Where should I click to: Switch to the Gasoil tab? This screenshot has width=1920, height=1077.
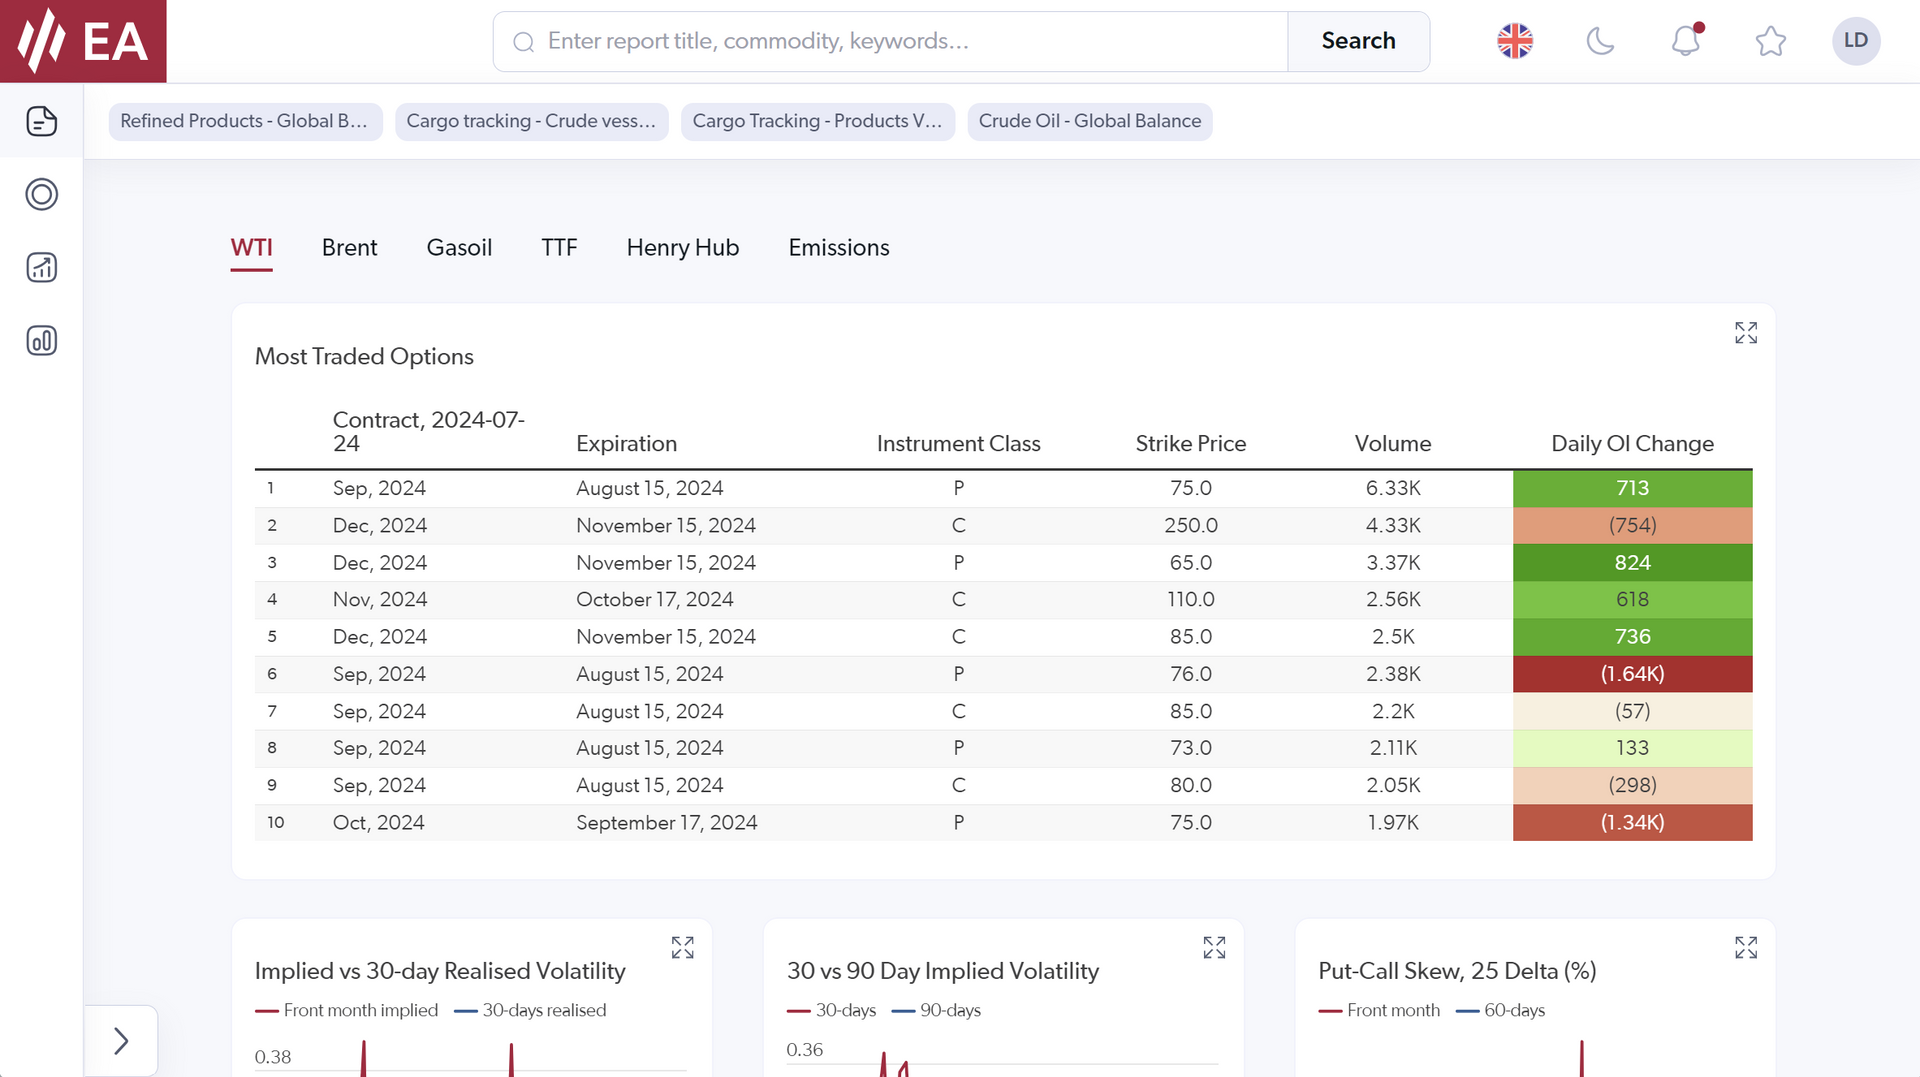[x=459, y=248]
